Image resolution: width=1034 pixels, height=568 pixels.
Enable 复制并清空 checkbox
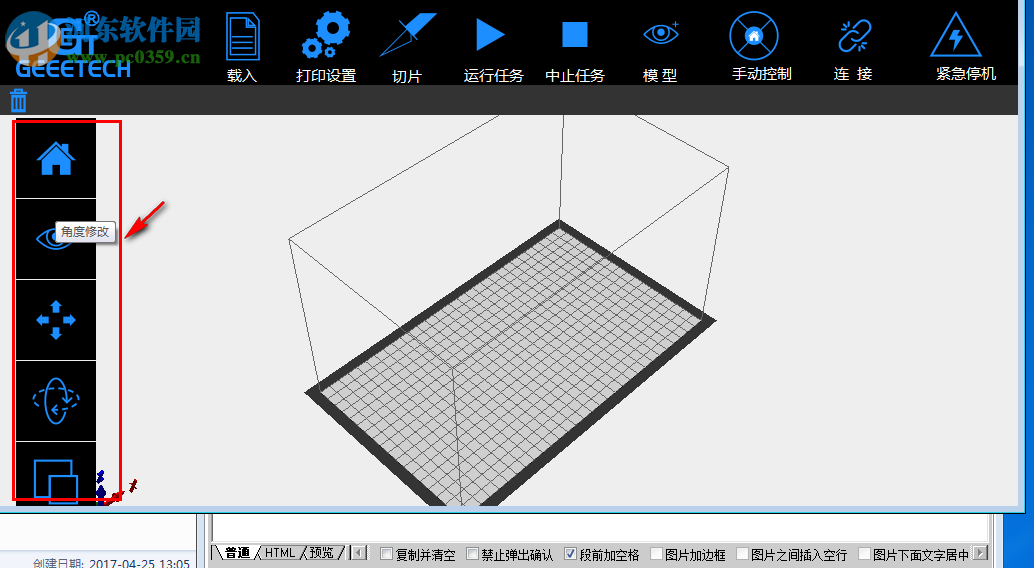tap(387, 554)
